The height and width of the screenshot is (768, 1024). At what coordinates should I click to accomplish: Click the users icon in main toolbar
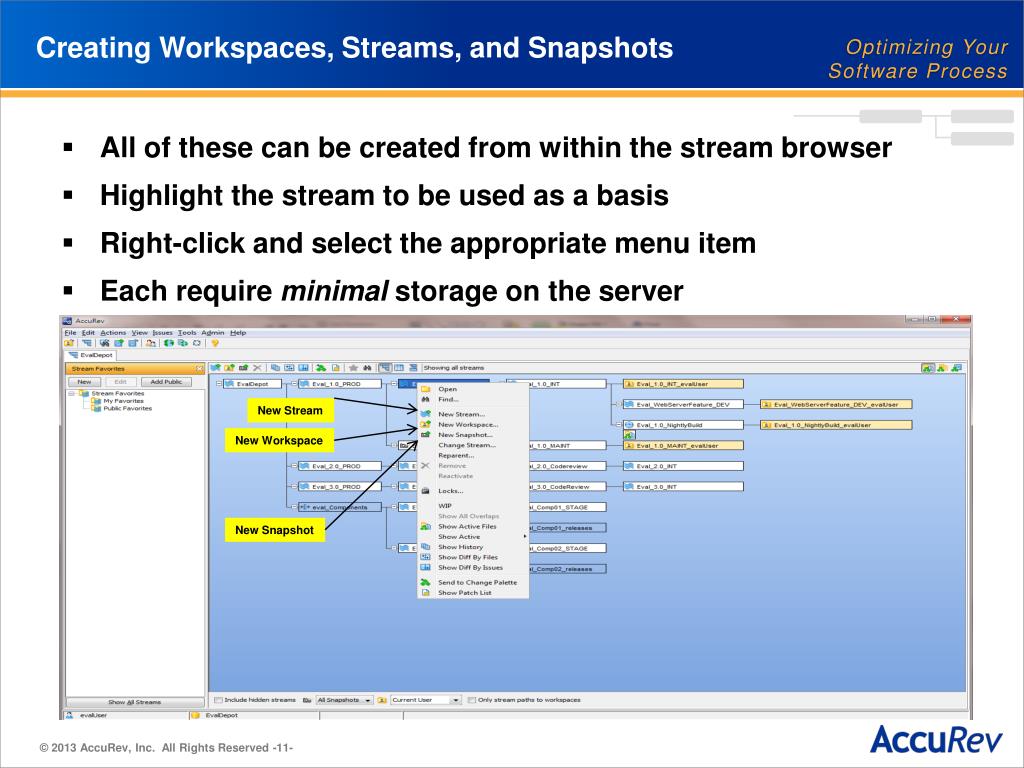click(x=151, y=343)
